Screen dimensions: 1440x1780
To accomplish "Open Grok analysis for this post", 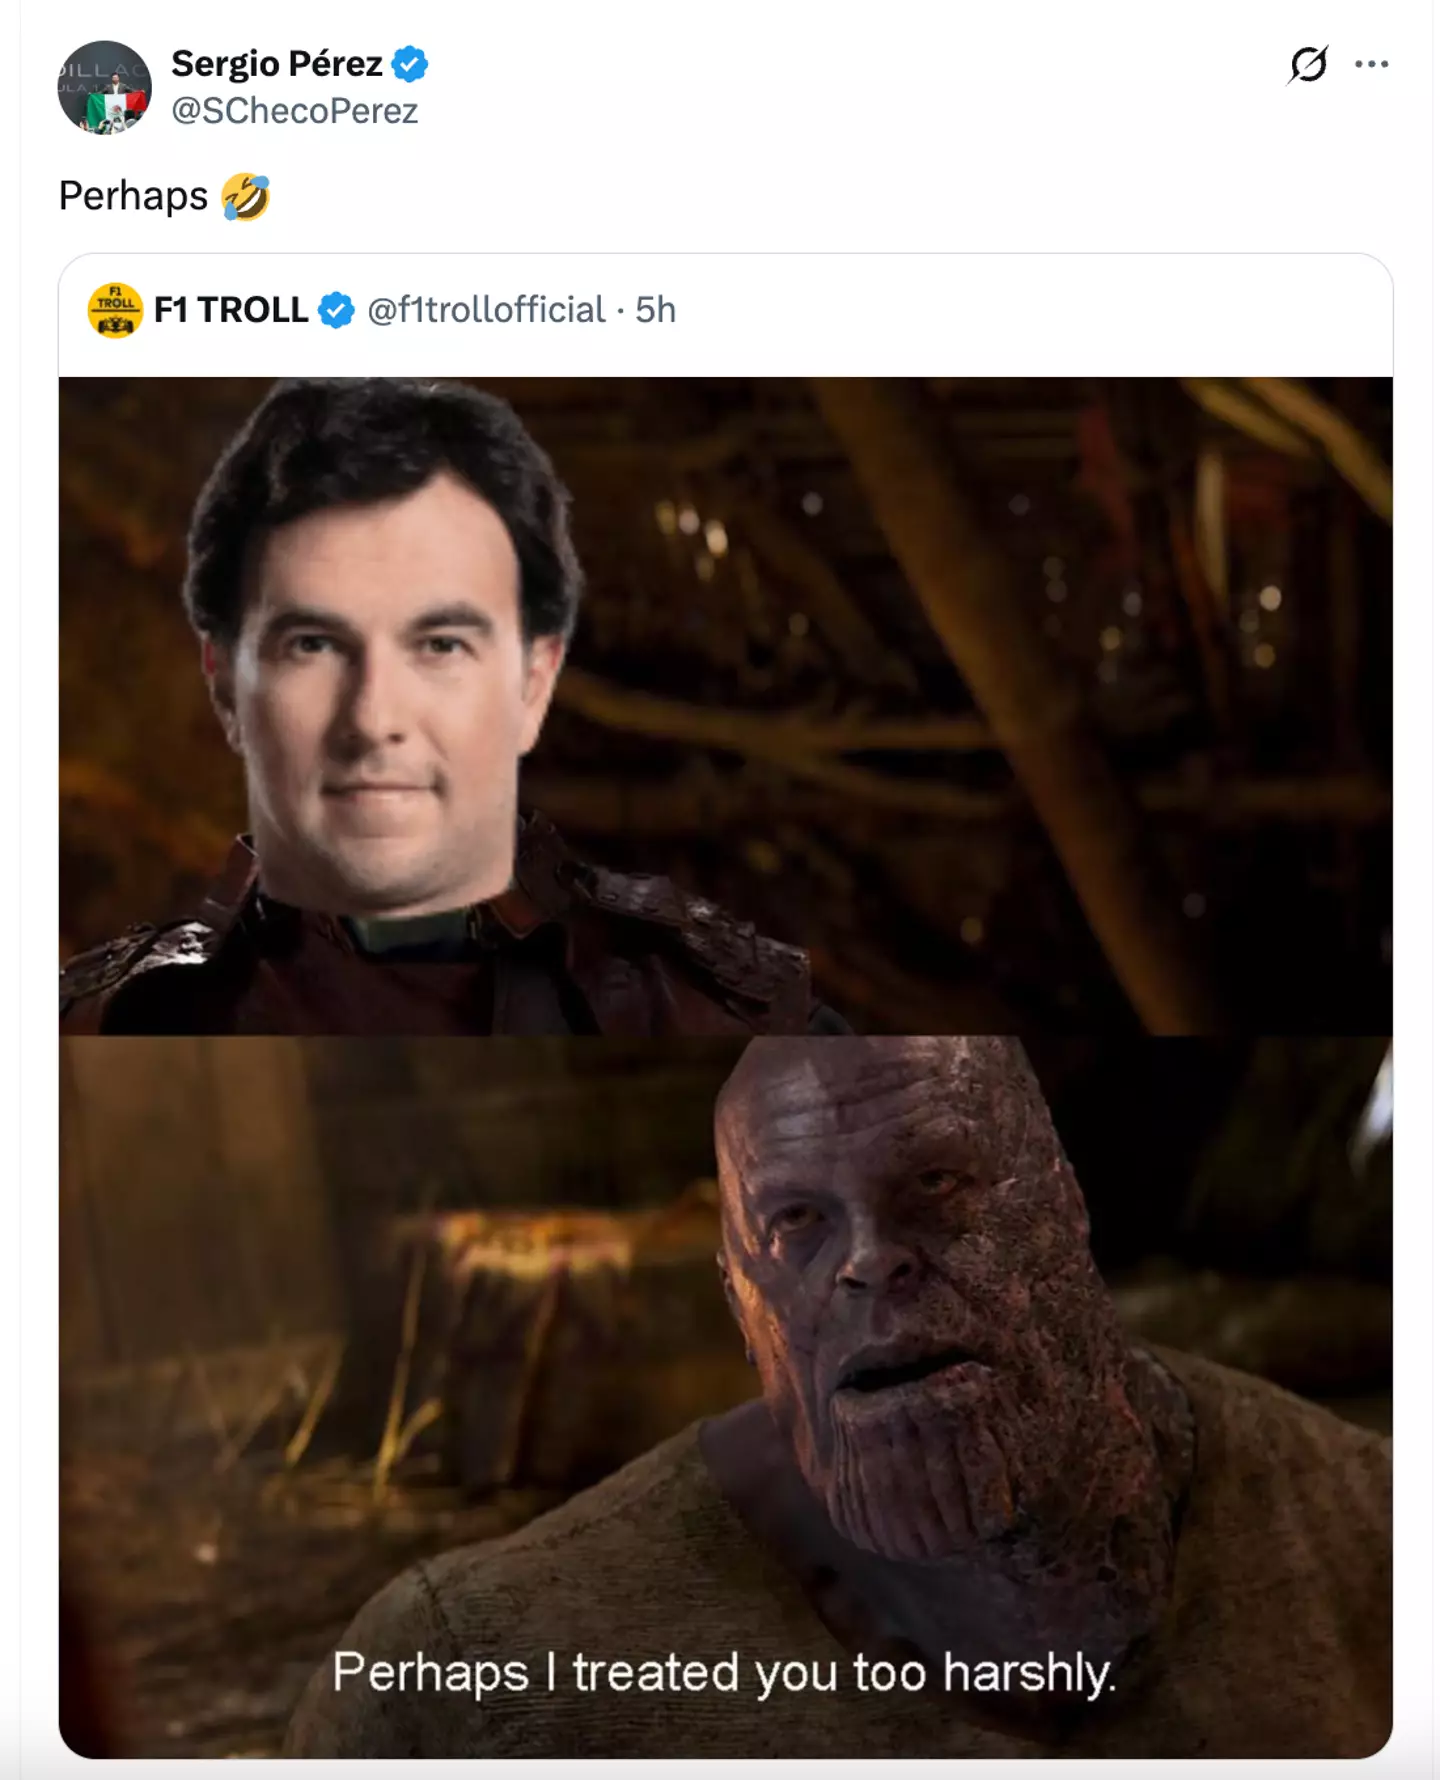I will [1310, 64].
